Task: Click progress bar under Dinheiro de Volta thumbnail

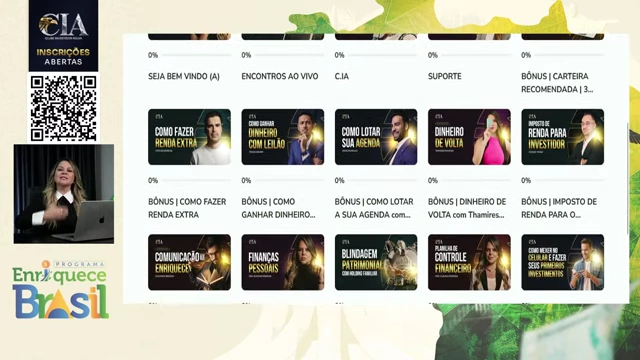Action: [x=476, y=180]
